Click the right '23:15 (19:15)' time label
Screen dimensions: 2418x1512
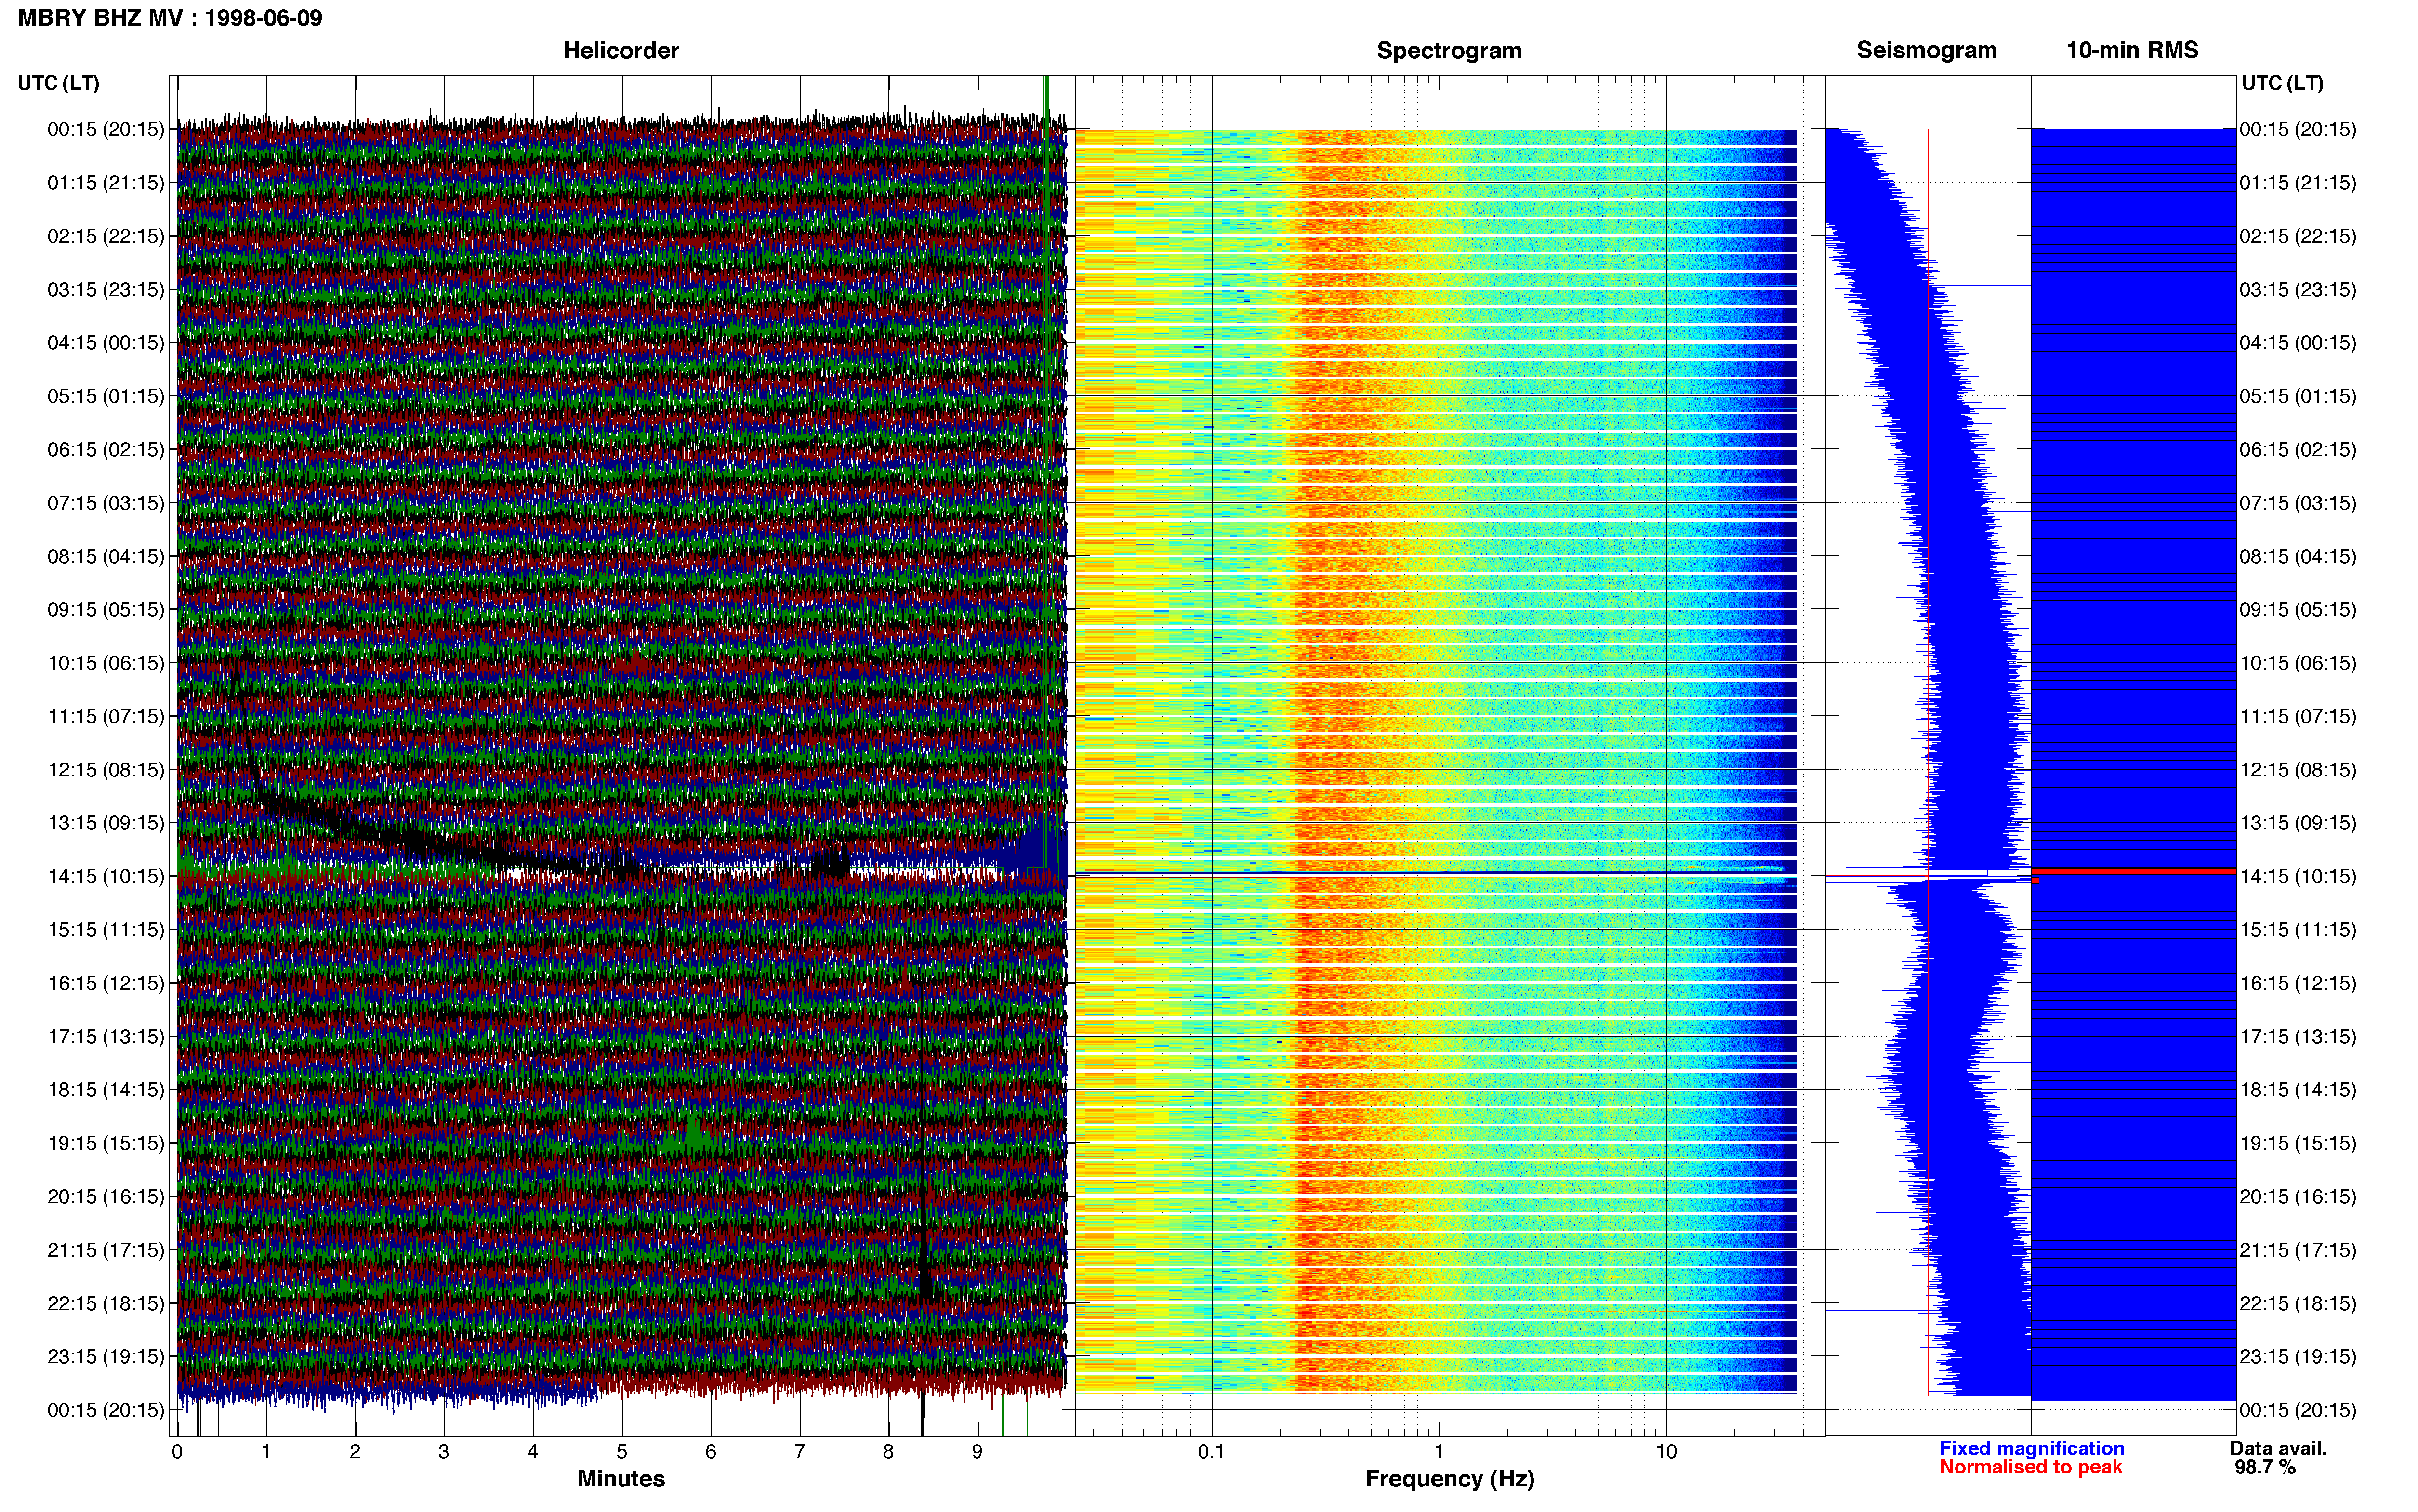(2298, 1356)
